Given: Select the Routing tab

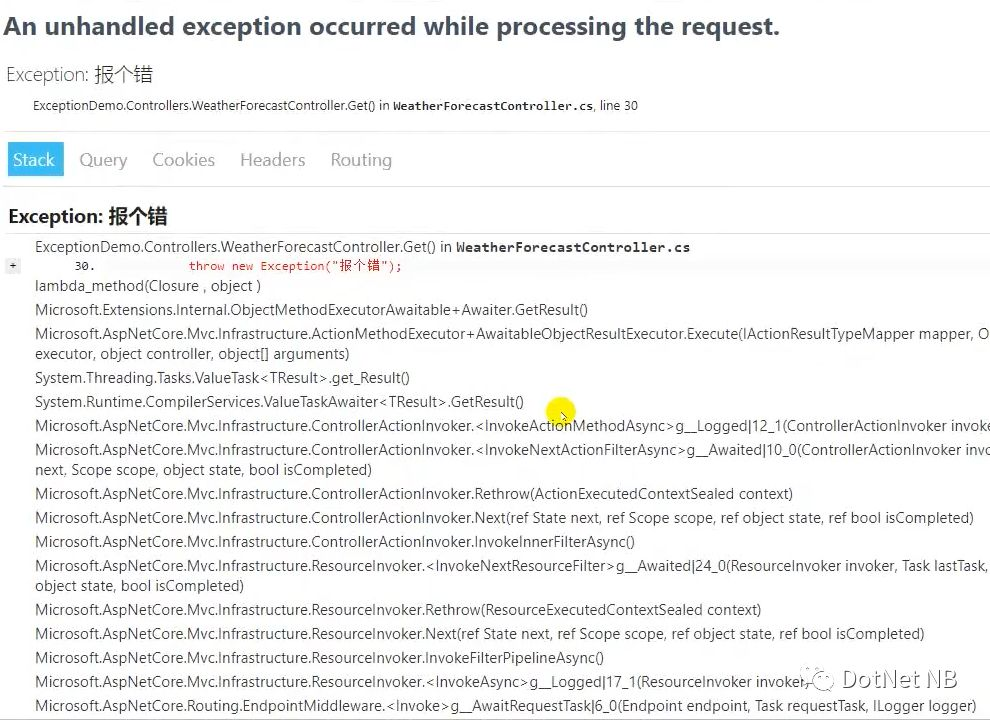Looking at the screenshot, I should coord(361,160).
